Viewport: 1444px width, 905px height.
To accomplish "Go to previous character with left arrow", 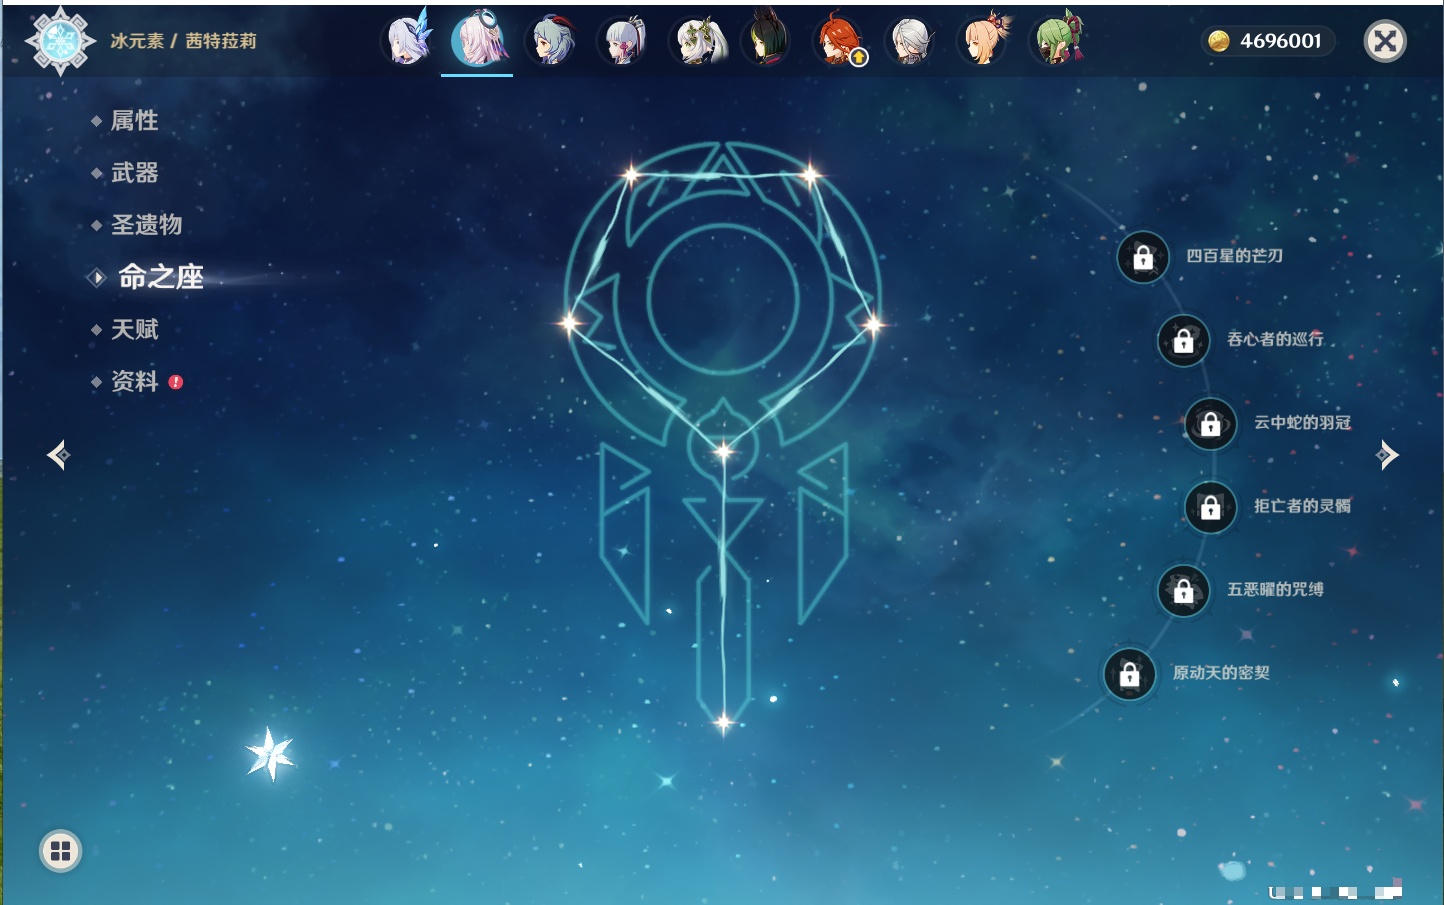I will pyautogui.click(x=58, y=455).
